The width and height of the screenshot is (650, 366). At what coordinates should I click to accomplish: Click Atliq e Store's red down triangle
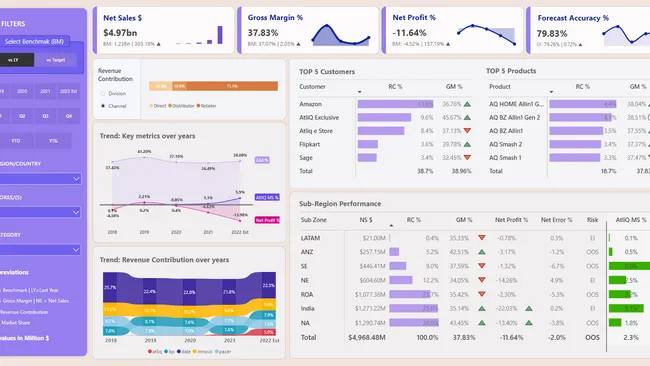[x=467, y=131]
